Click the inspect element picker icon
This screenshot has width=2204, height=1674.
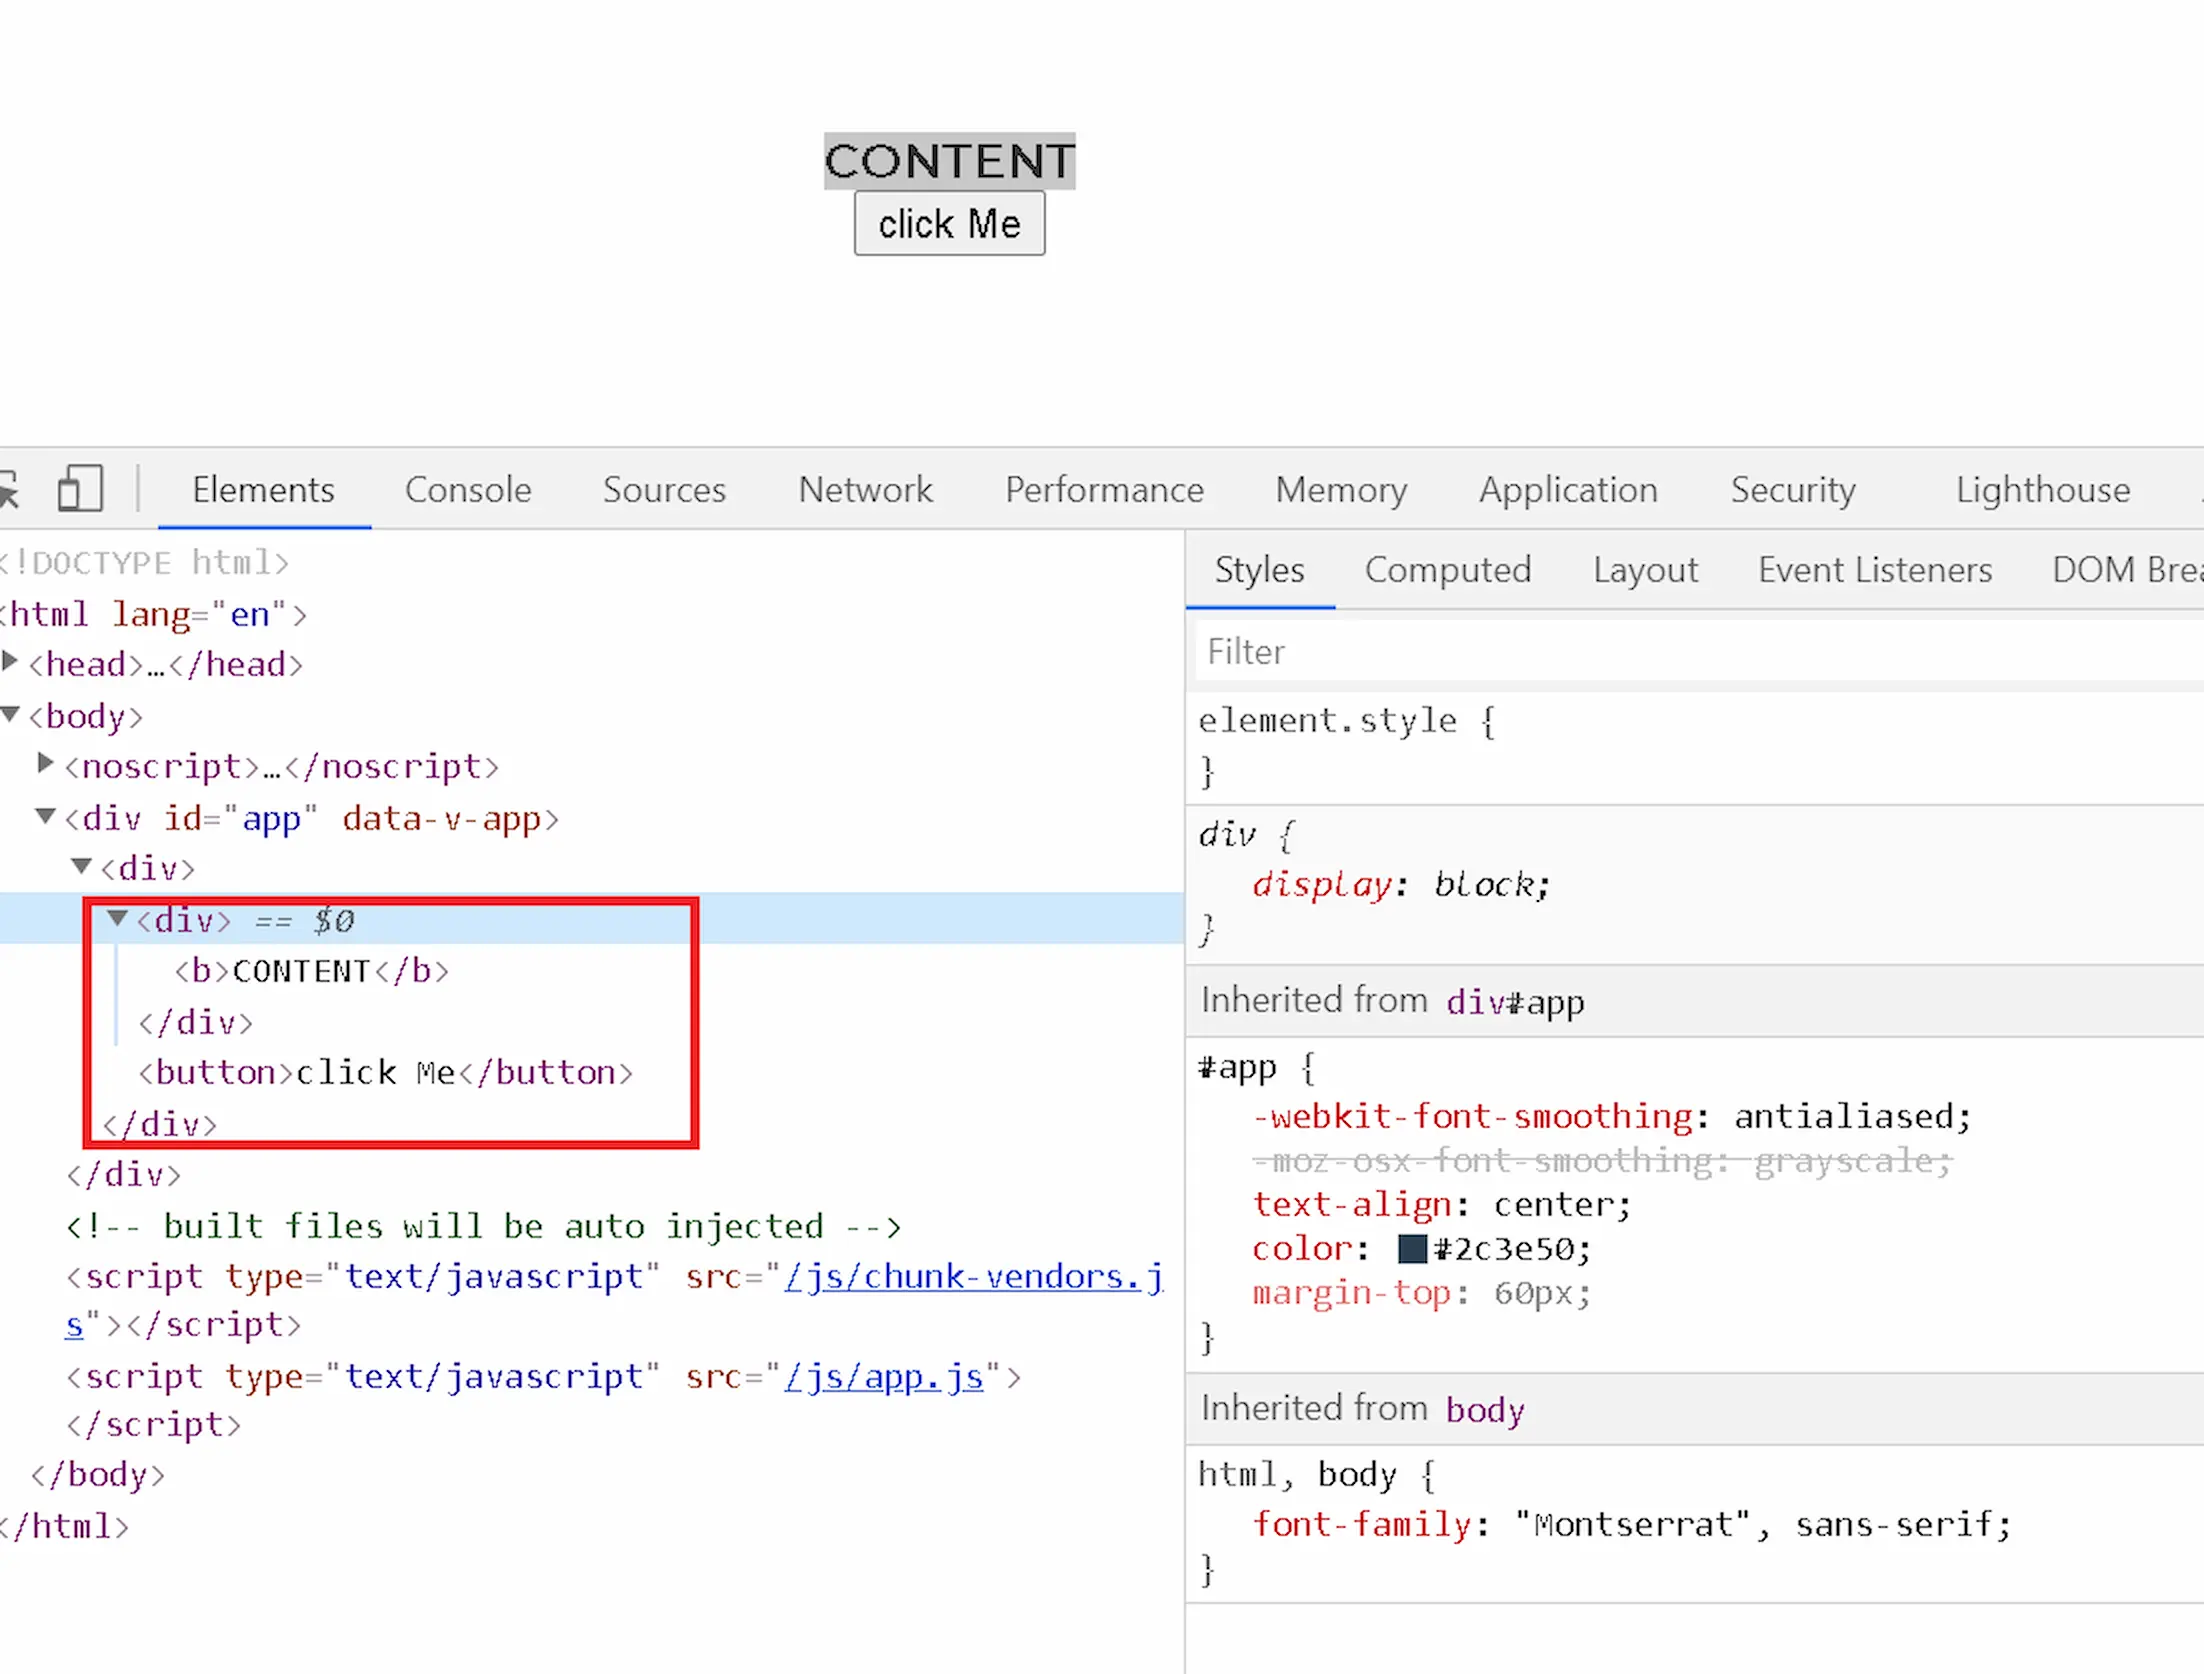pos(8,489)
